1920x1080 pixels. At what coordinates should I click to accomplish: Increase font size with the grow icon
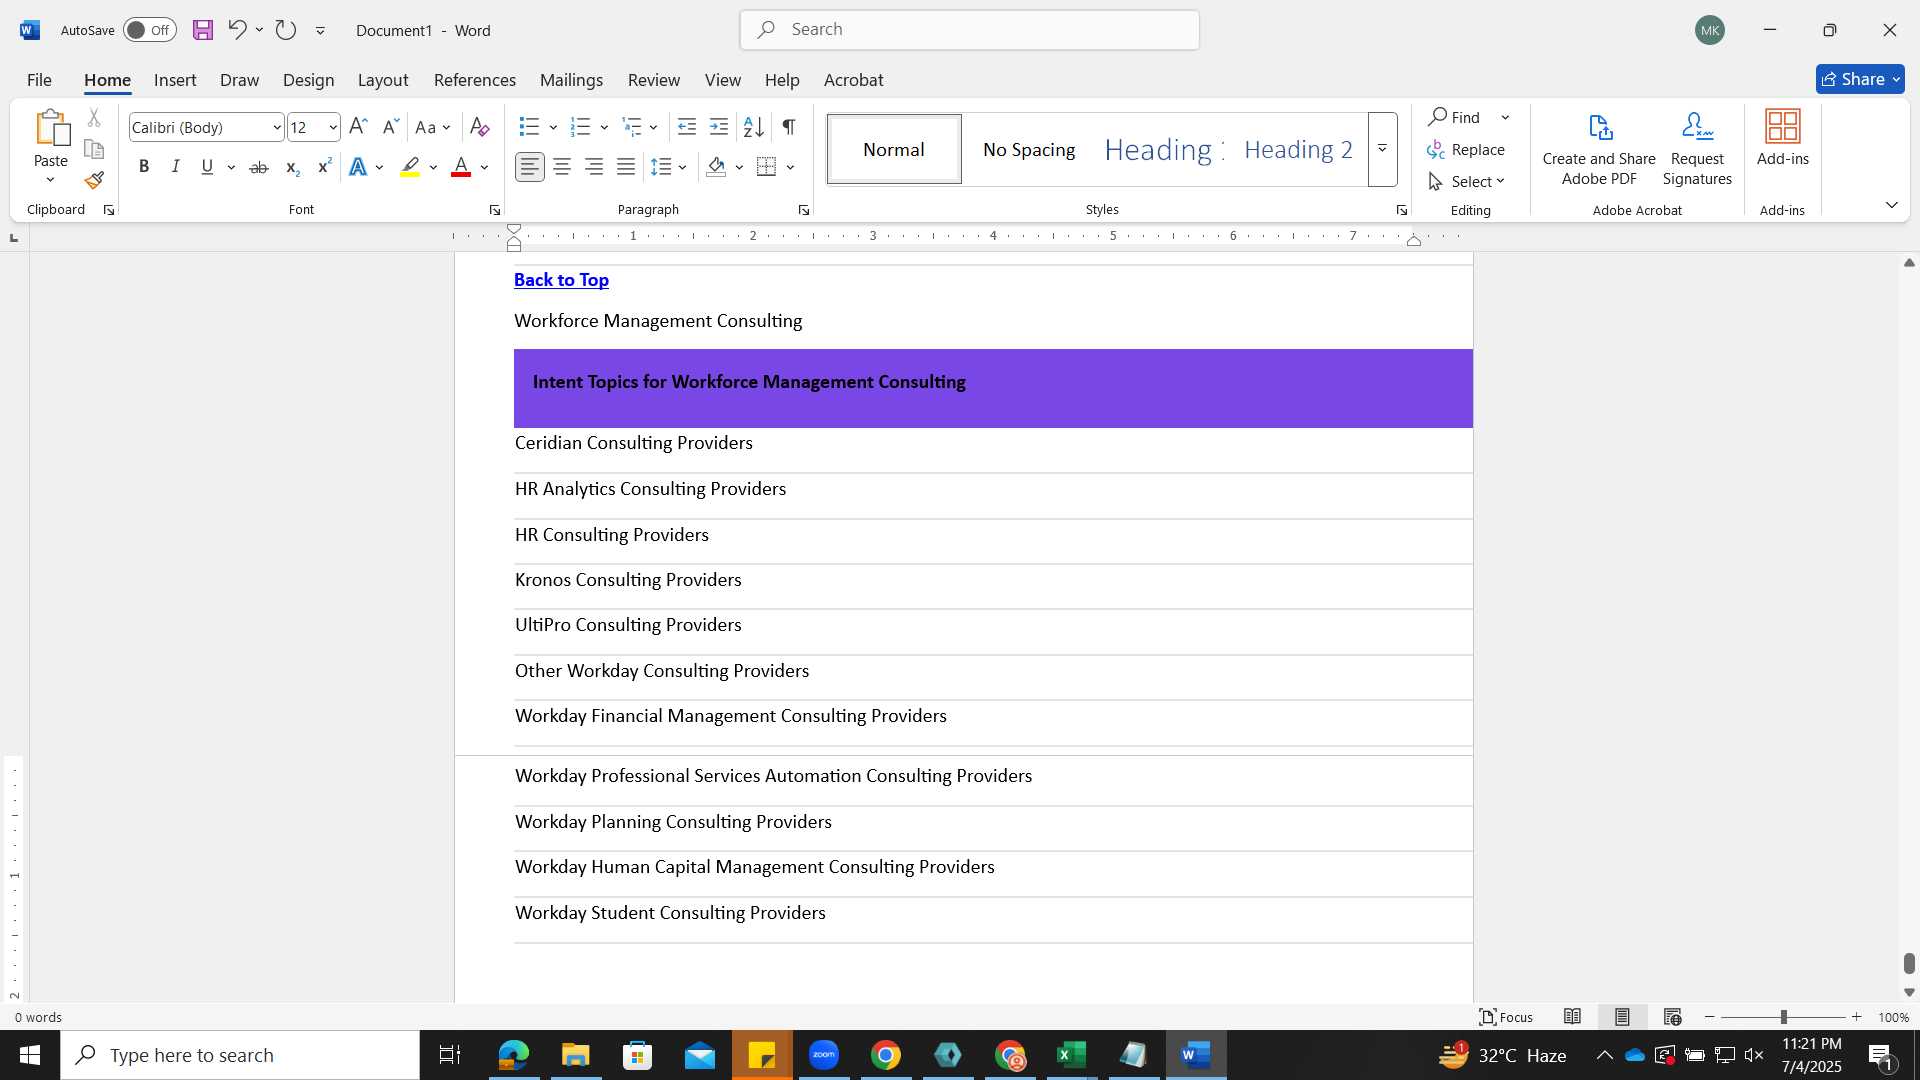click(x=358, y=127)
